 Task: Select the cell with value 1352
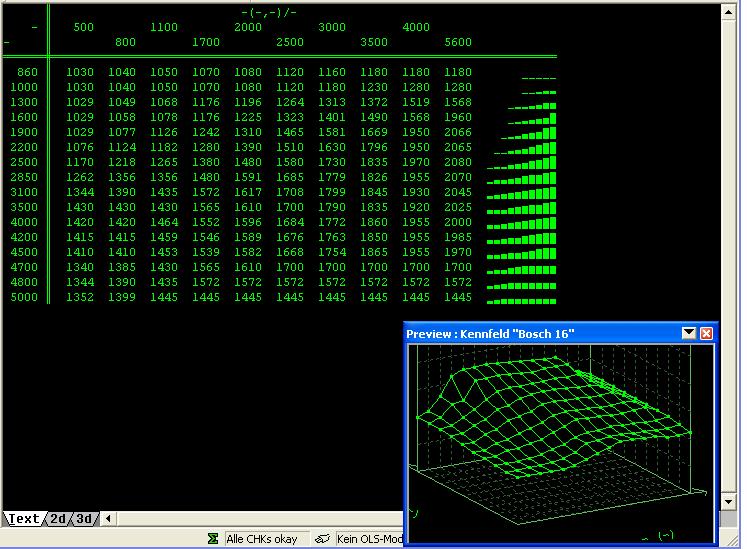pos(80,297)
